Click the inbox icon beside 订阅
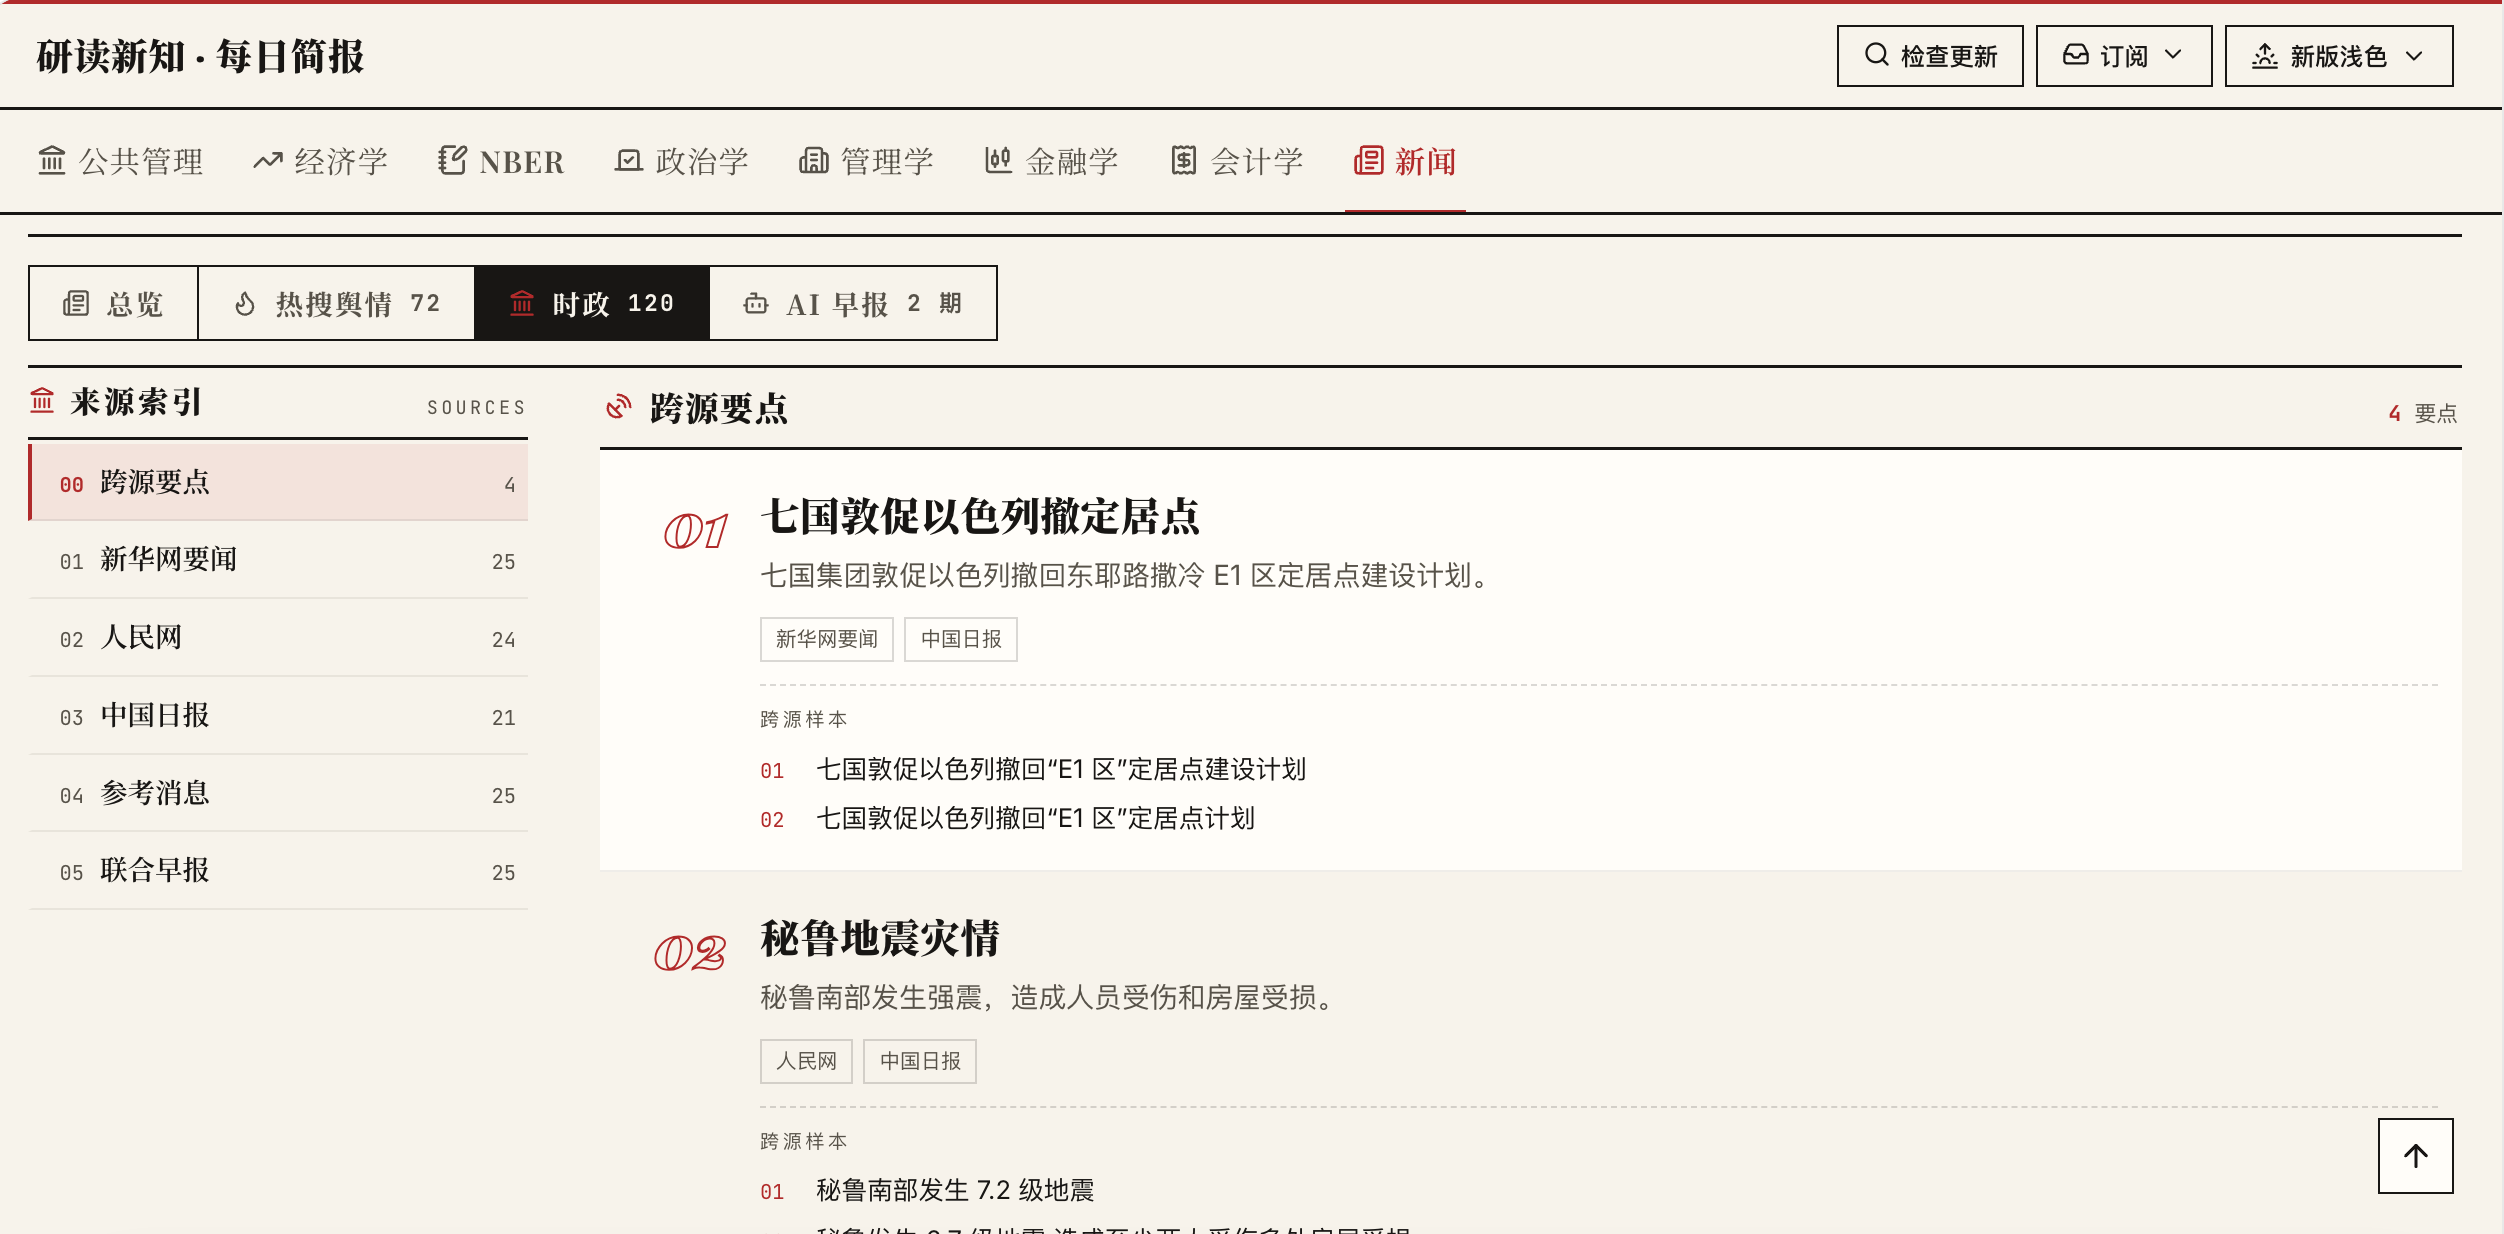 tap(2076, 55)
